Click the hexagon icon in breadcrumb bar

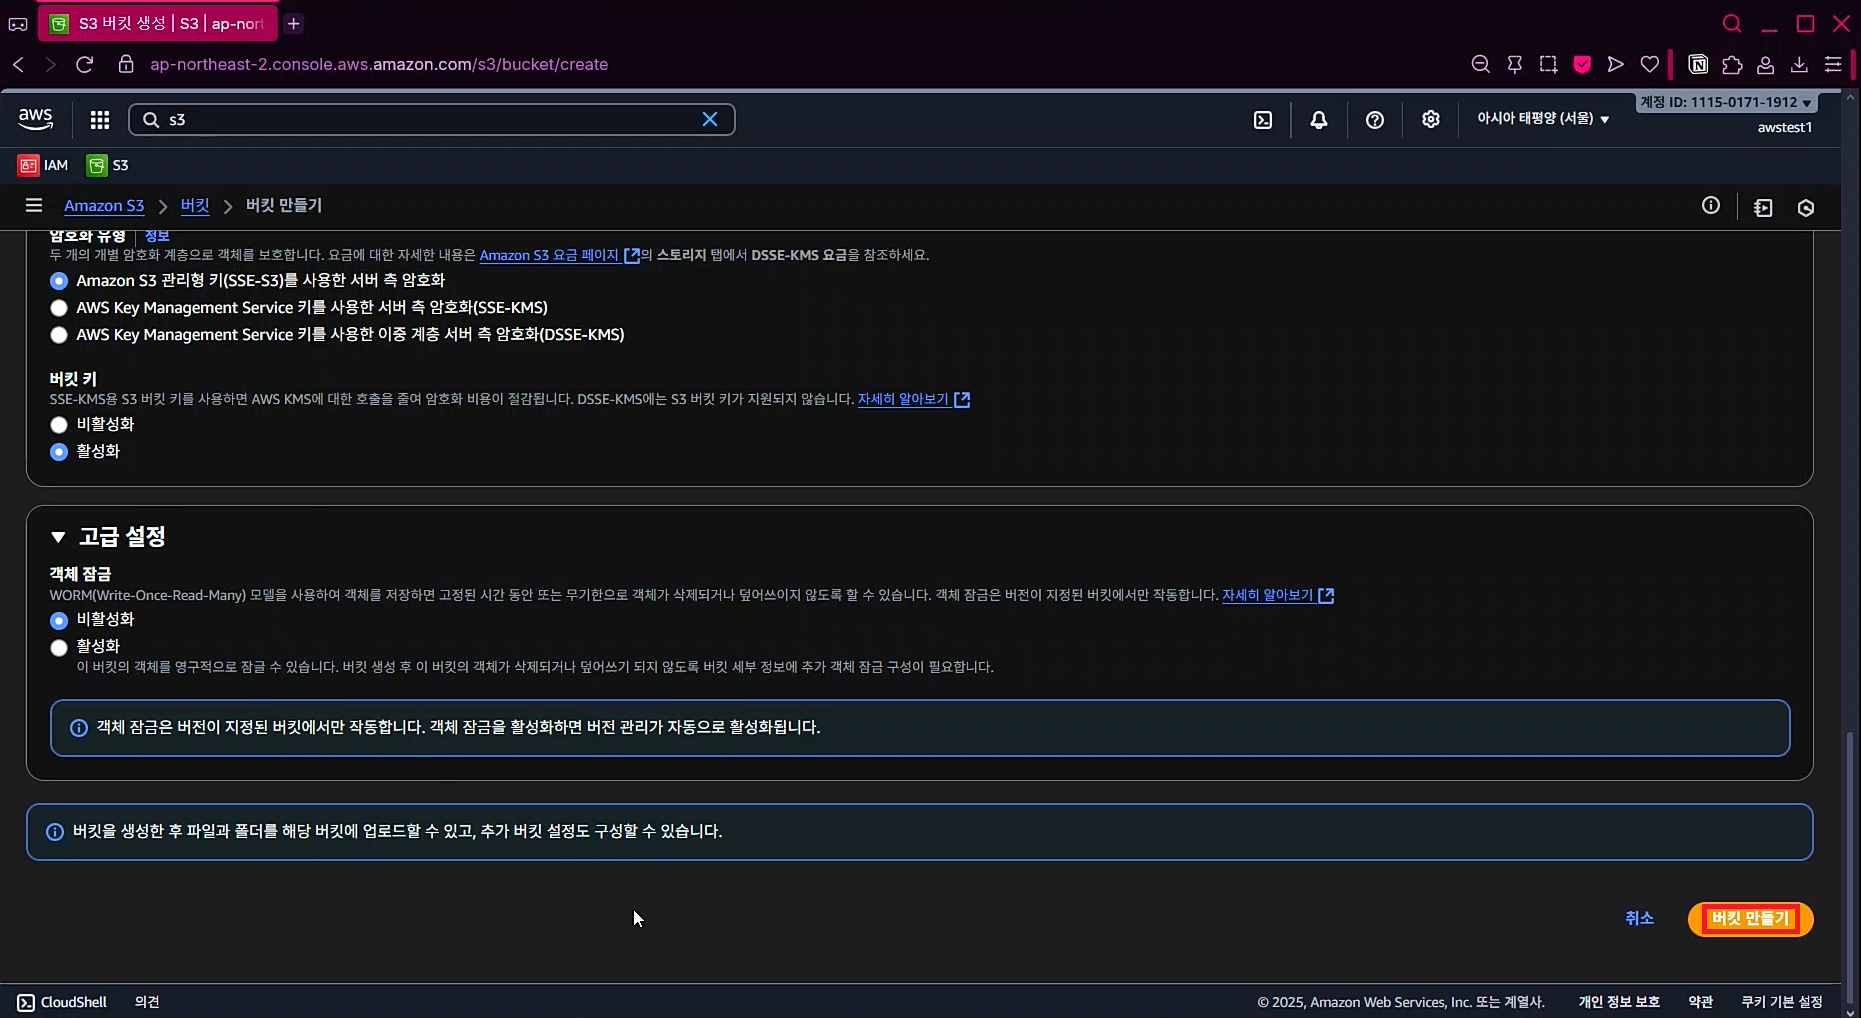pyautogui.click(x=1806, y=208)
